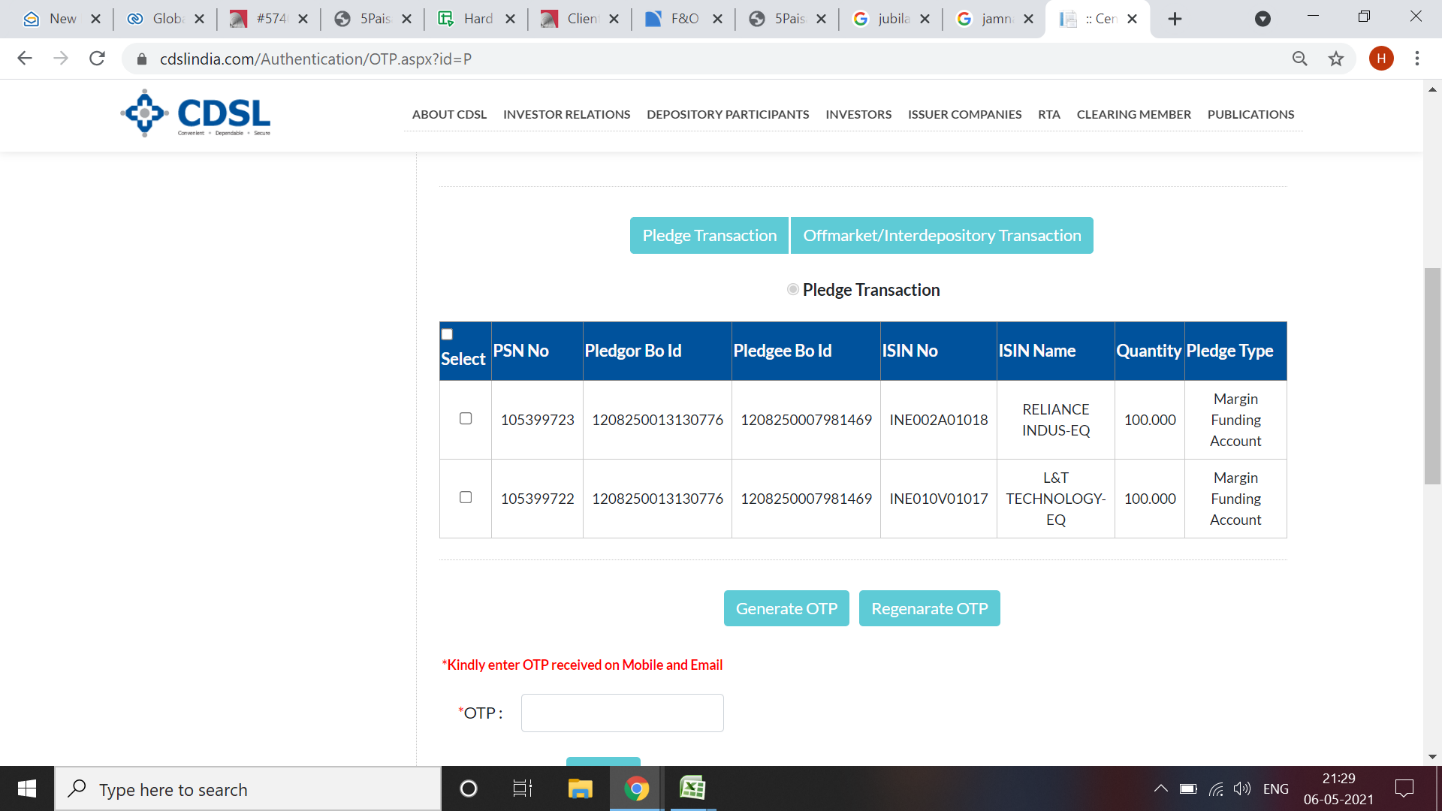
Task: Click the browser address bar URL
Action: 316,59
